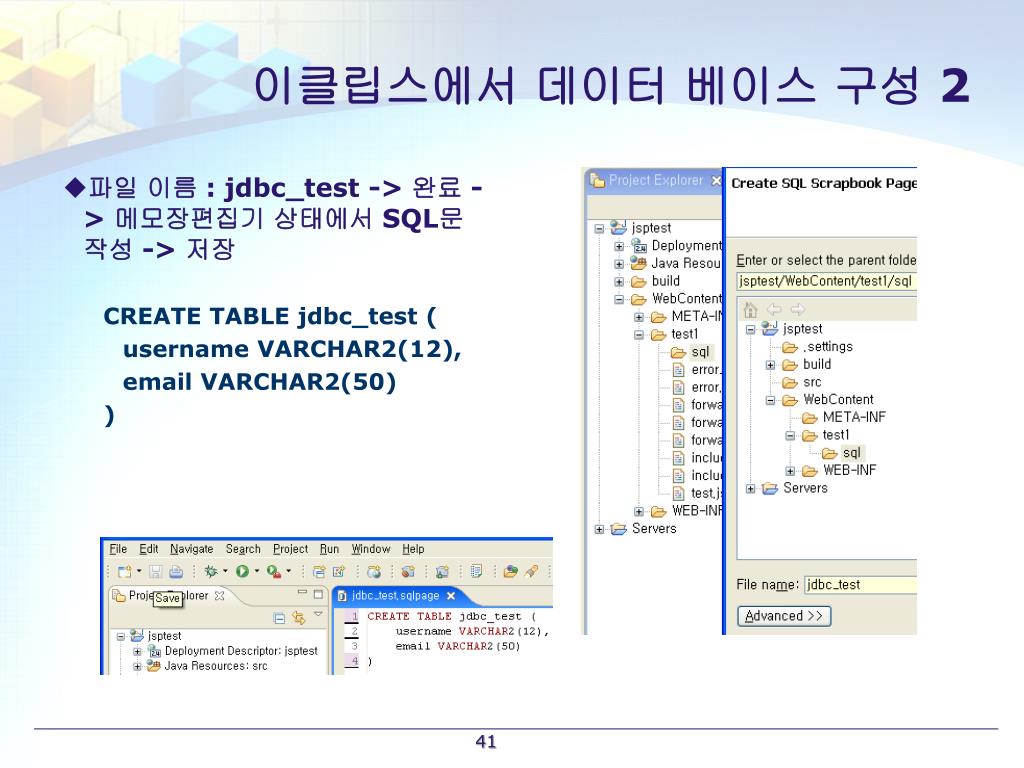Open the Help menu

413,549
